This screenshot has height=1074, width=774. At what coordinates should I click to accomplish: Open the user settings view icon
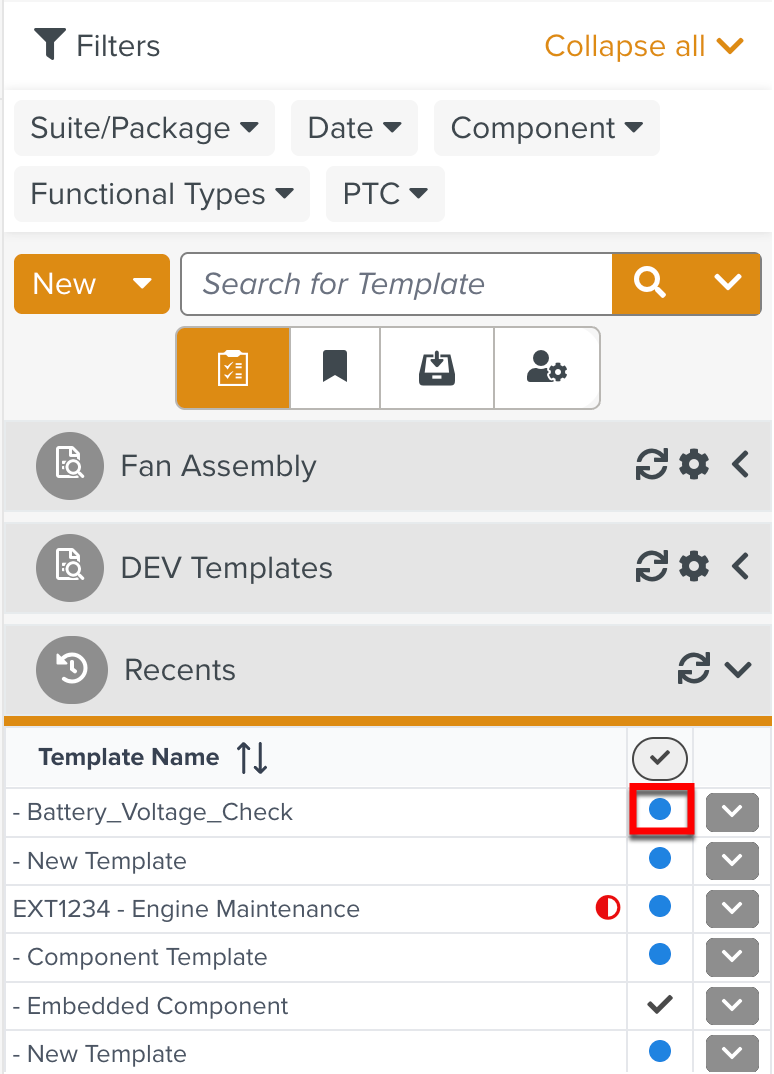click(547, 368)
